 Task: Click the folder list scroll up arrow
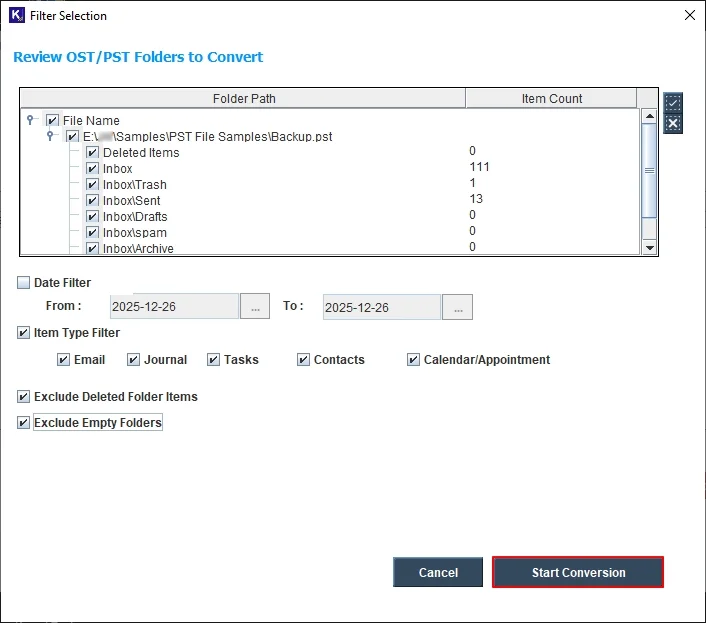649,116
